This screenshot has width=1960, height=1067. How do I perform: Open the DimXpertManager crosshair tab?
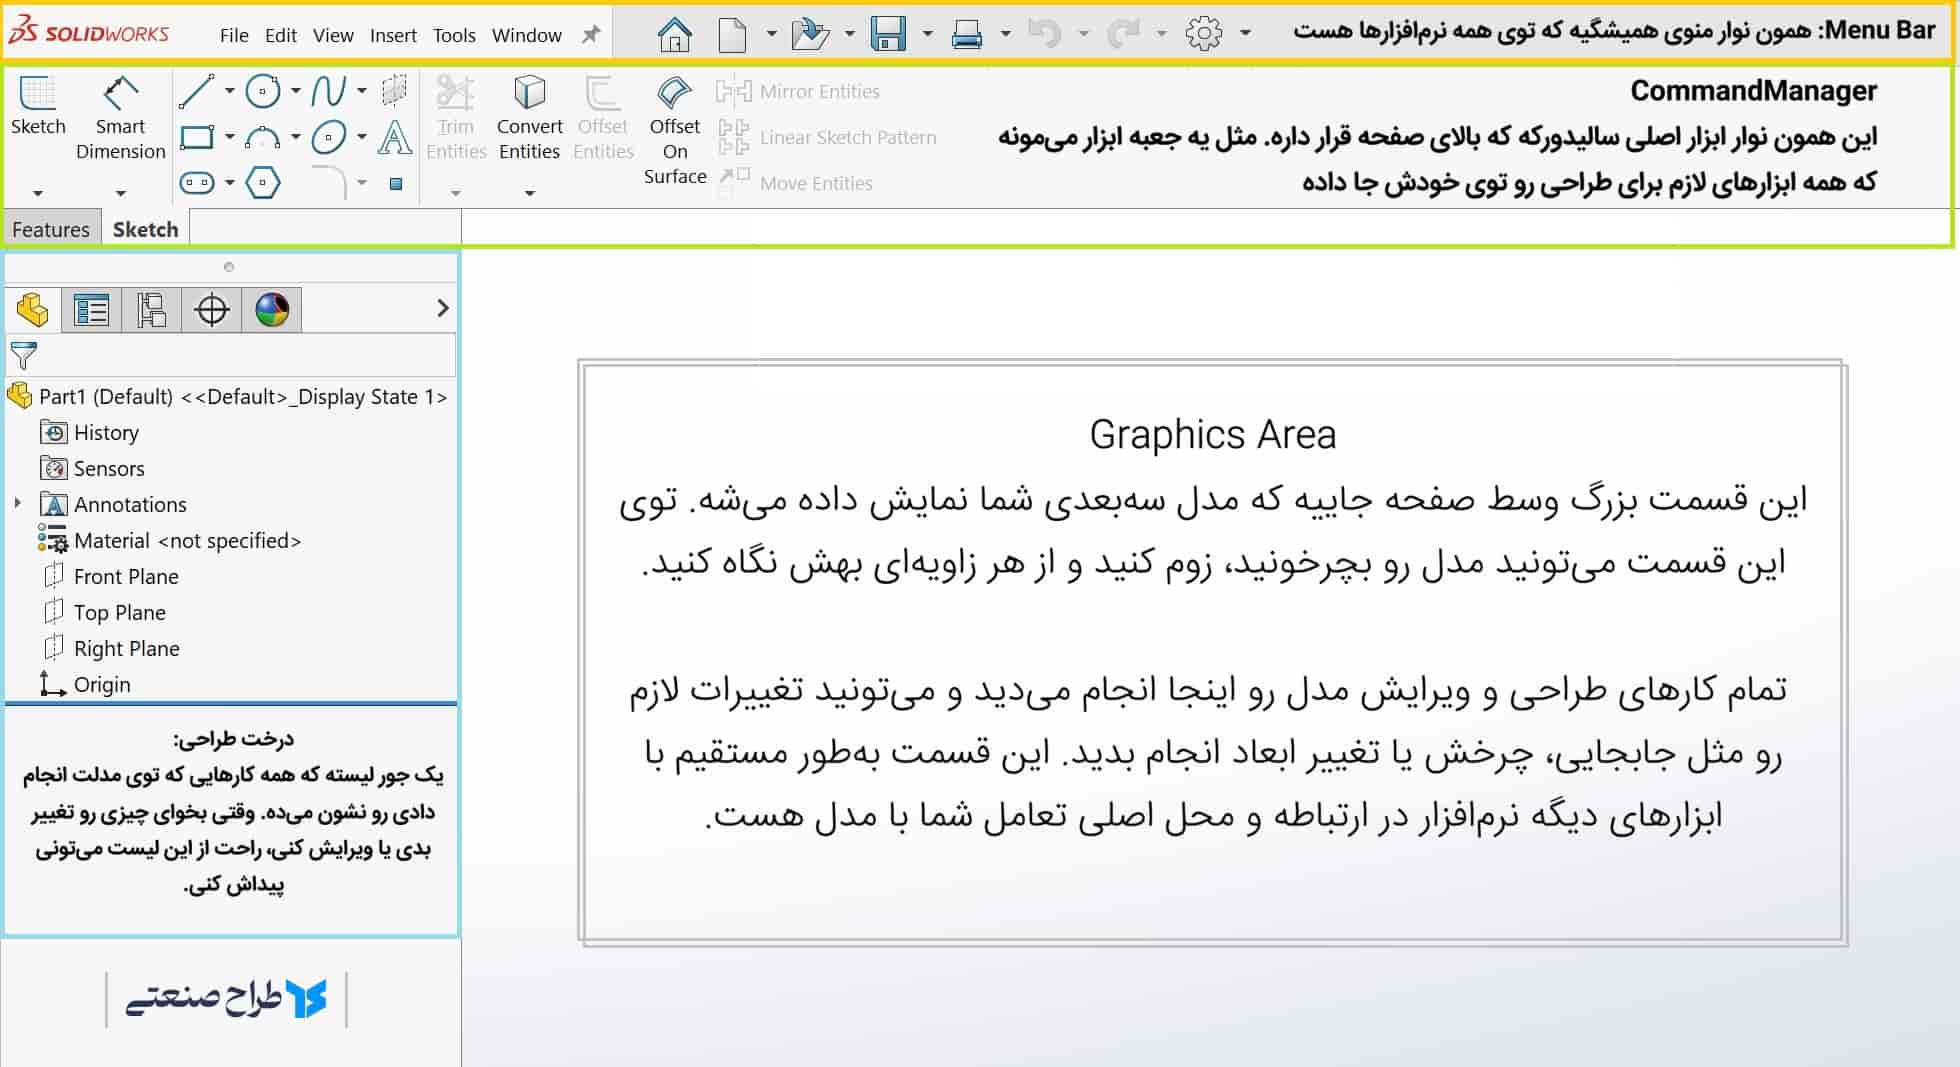click(211, 310)
